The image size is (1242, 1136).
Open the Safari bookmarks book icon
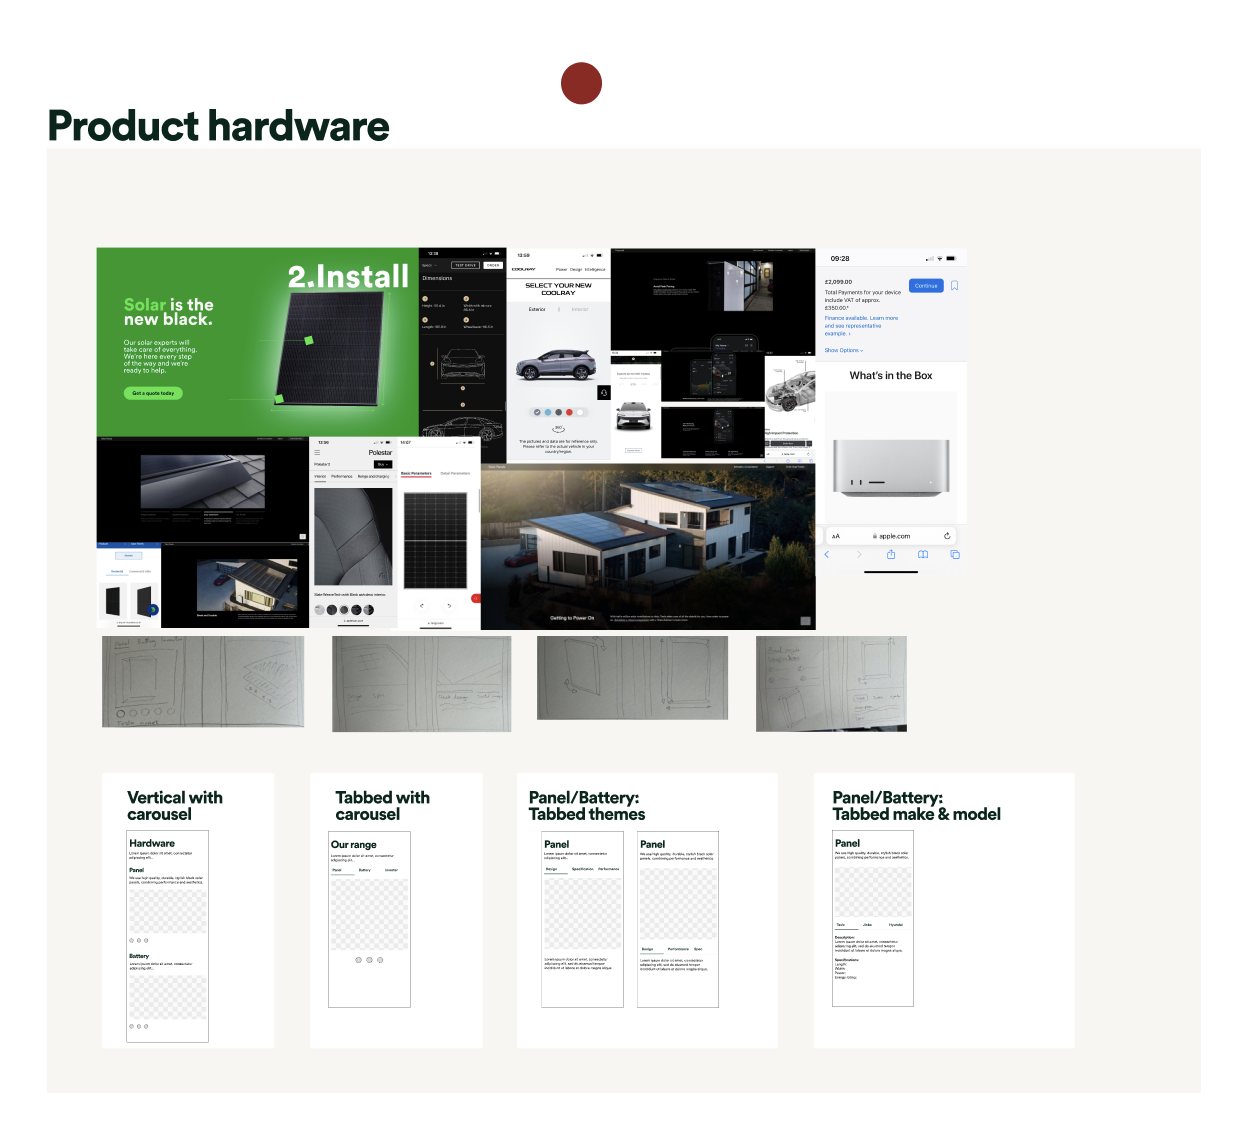(x=923, y=554)
